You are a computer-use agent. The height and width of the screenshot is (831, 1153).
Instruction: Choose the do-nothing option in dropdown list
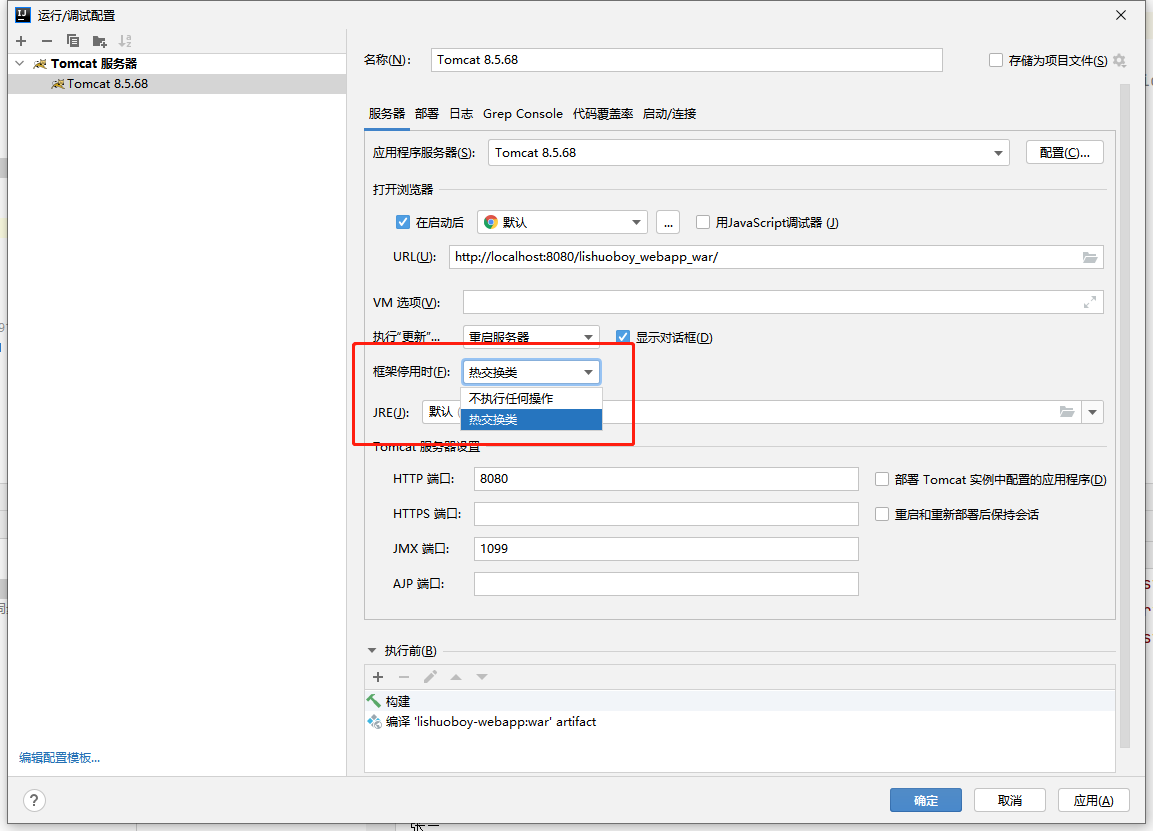tap(531, 399)
